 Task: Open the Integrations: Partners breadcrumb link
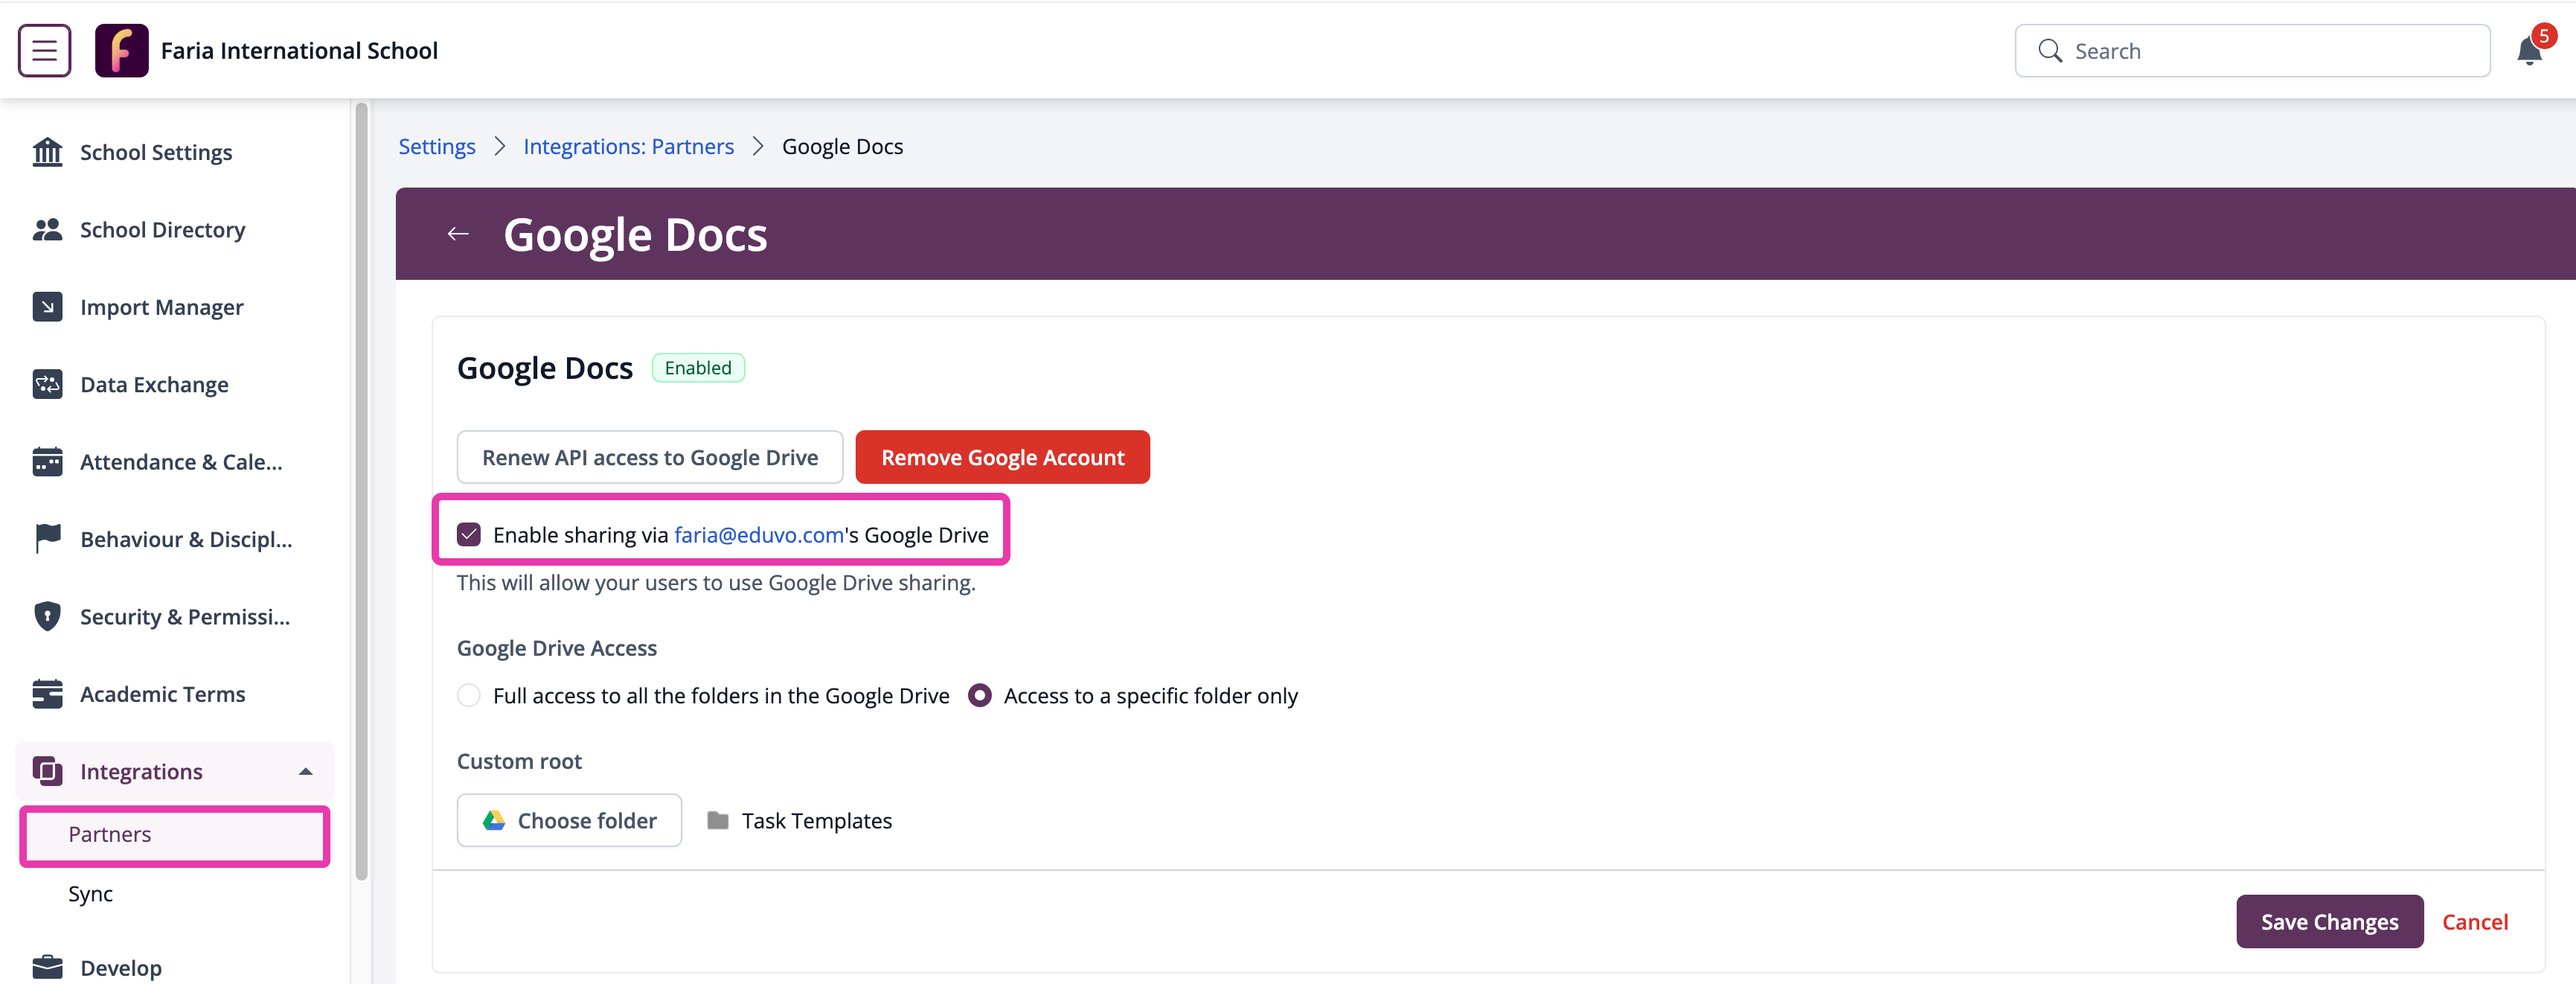[x=628, y=146]
